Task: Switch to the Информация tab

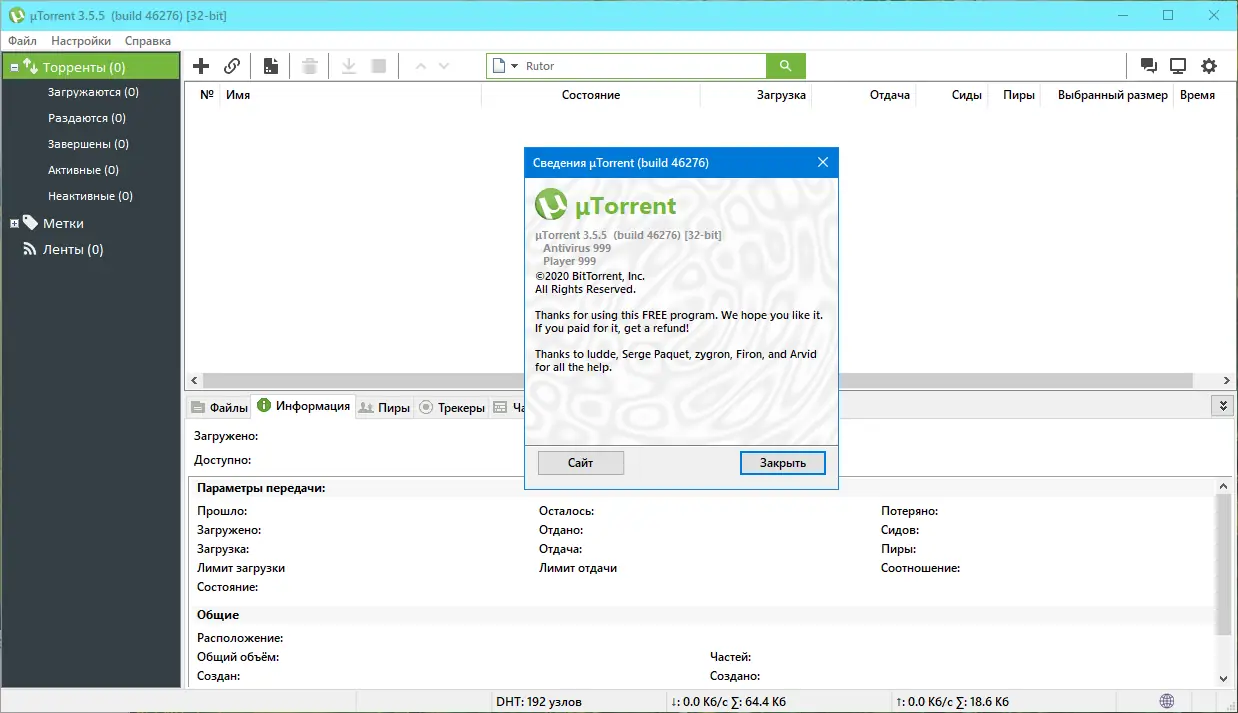Action: (304, 406)
